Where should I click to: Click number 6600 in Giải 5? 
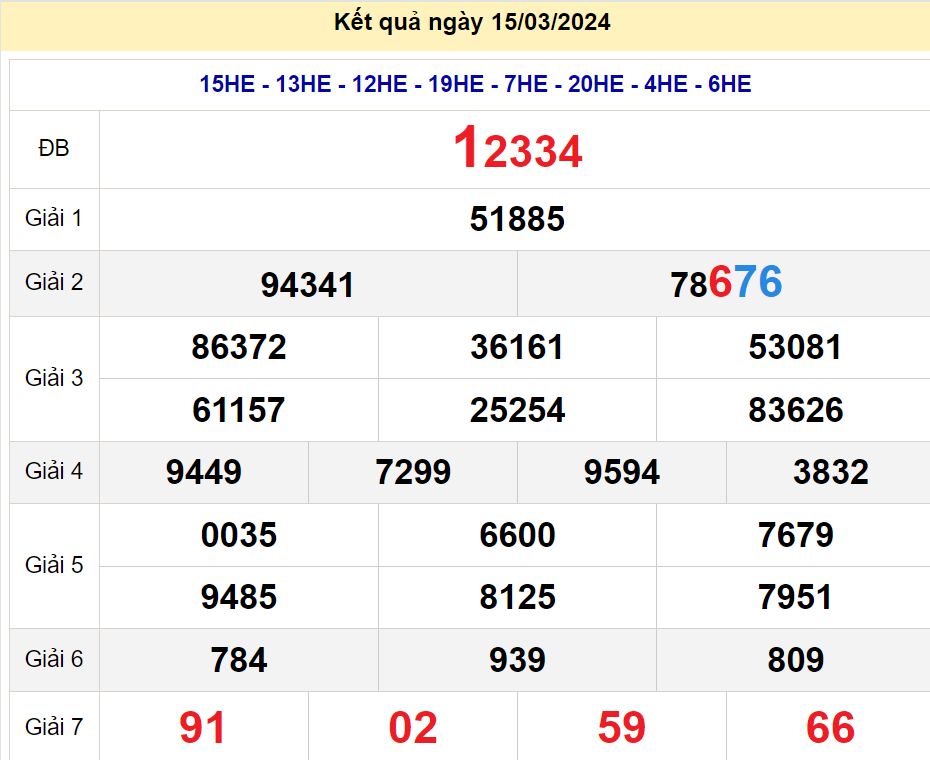[x=516, y=536]
